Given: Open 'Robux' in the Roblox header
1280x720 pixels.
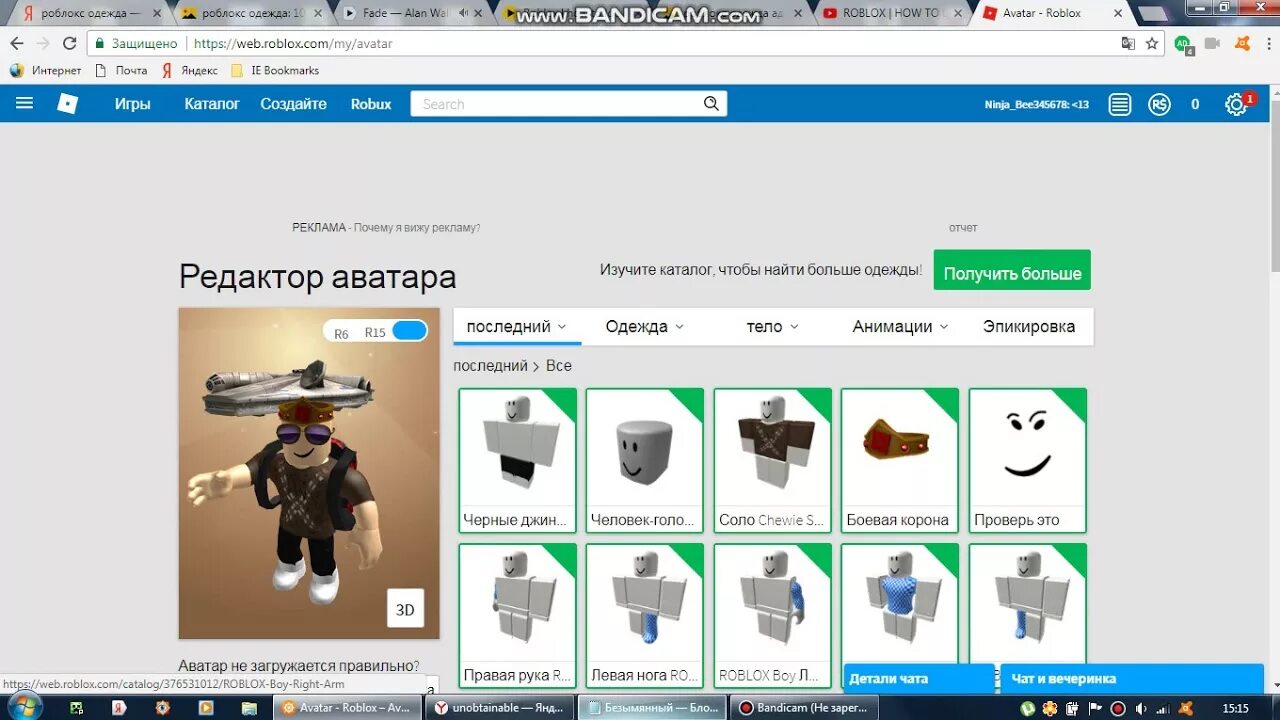Looking at the screenshot, I should tap(371, 104).
